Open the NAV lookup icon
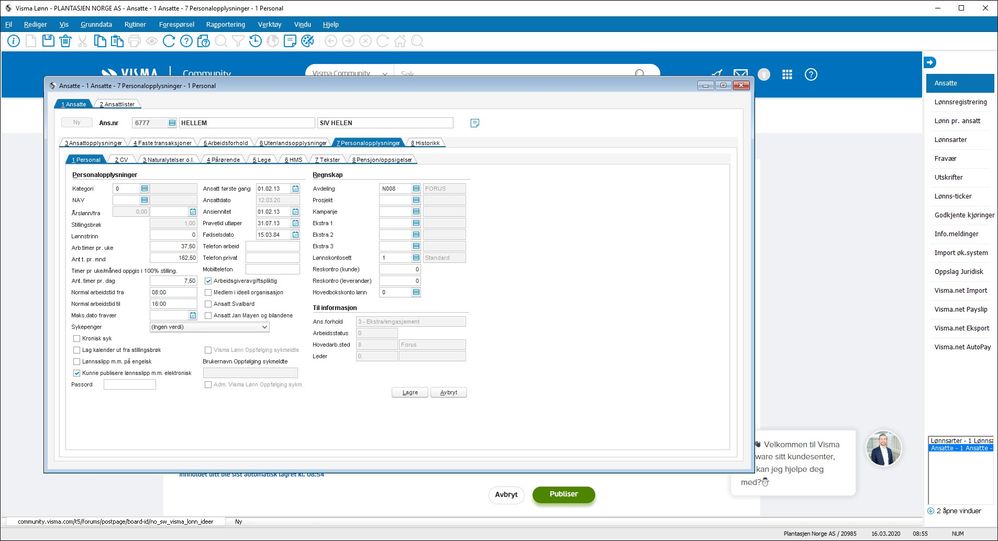This screenshot has height=541, width=998. [x=144, y=200]
